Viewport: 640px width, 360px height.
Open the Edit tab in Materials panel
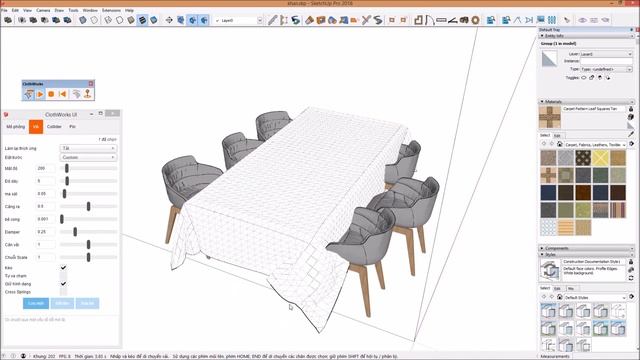557,136
